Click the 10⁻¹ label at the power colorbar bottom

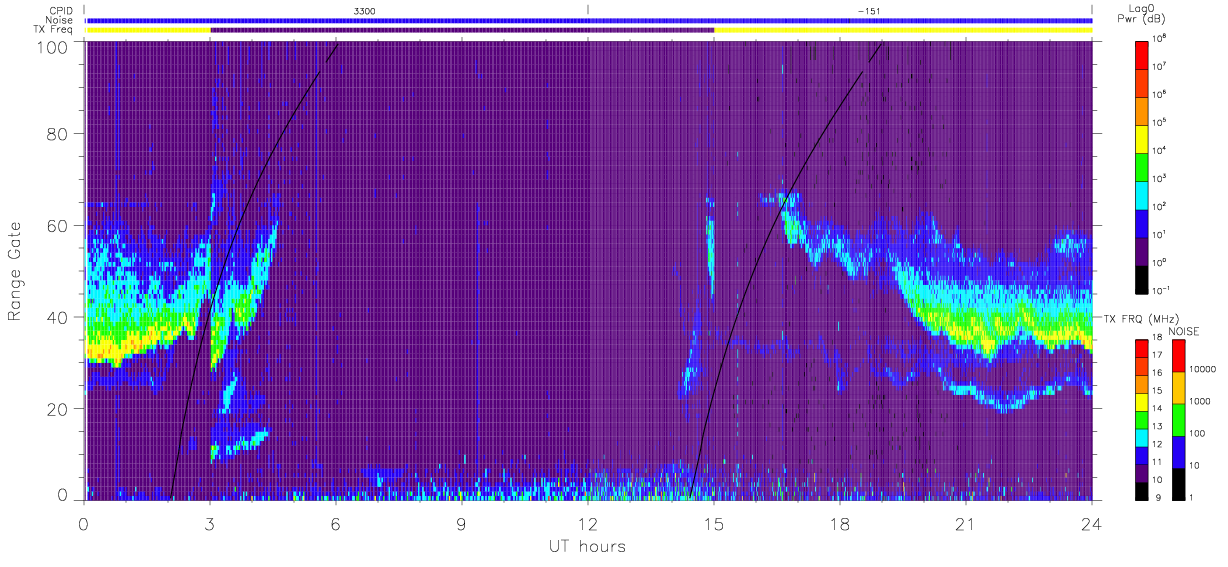click(1161, 290)
